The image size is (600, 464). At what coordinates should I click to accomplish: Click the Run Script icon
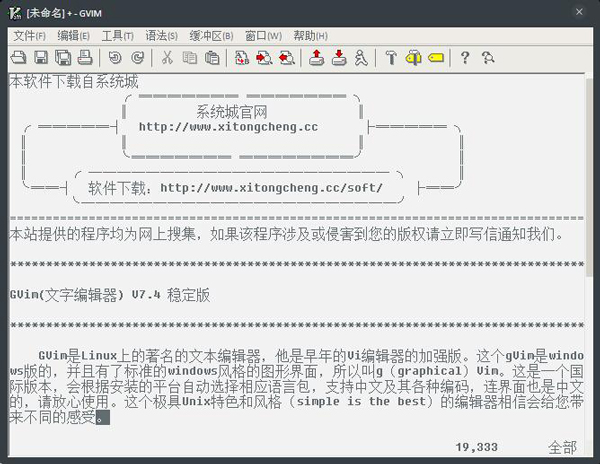pyautogui.click(x=361, y=58)
